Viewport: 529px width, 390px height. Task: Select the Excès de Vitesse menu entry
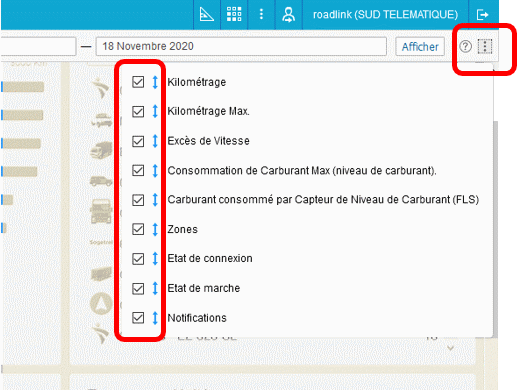coord(208,141)
